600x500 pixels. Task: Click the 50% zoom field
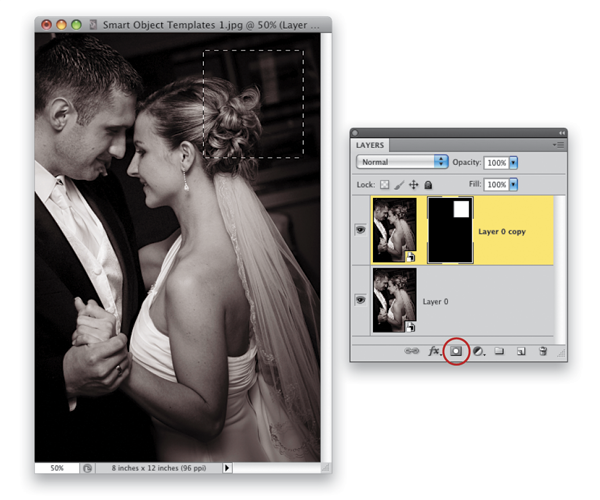click(57, 468)
